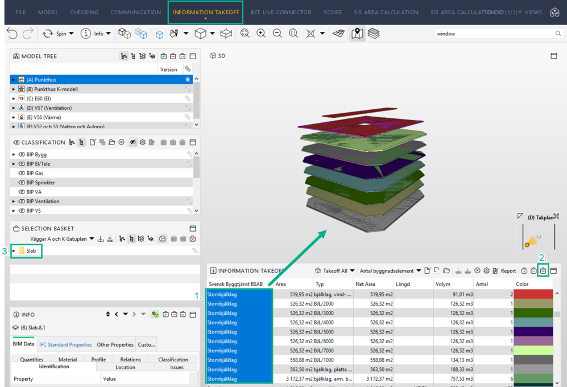Select the (D) V57 (Ventilation) model row
The height and width of the screenshot is (387, 567).
(x=101, y=108)
